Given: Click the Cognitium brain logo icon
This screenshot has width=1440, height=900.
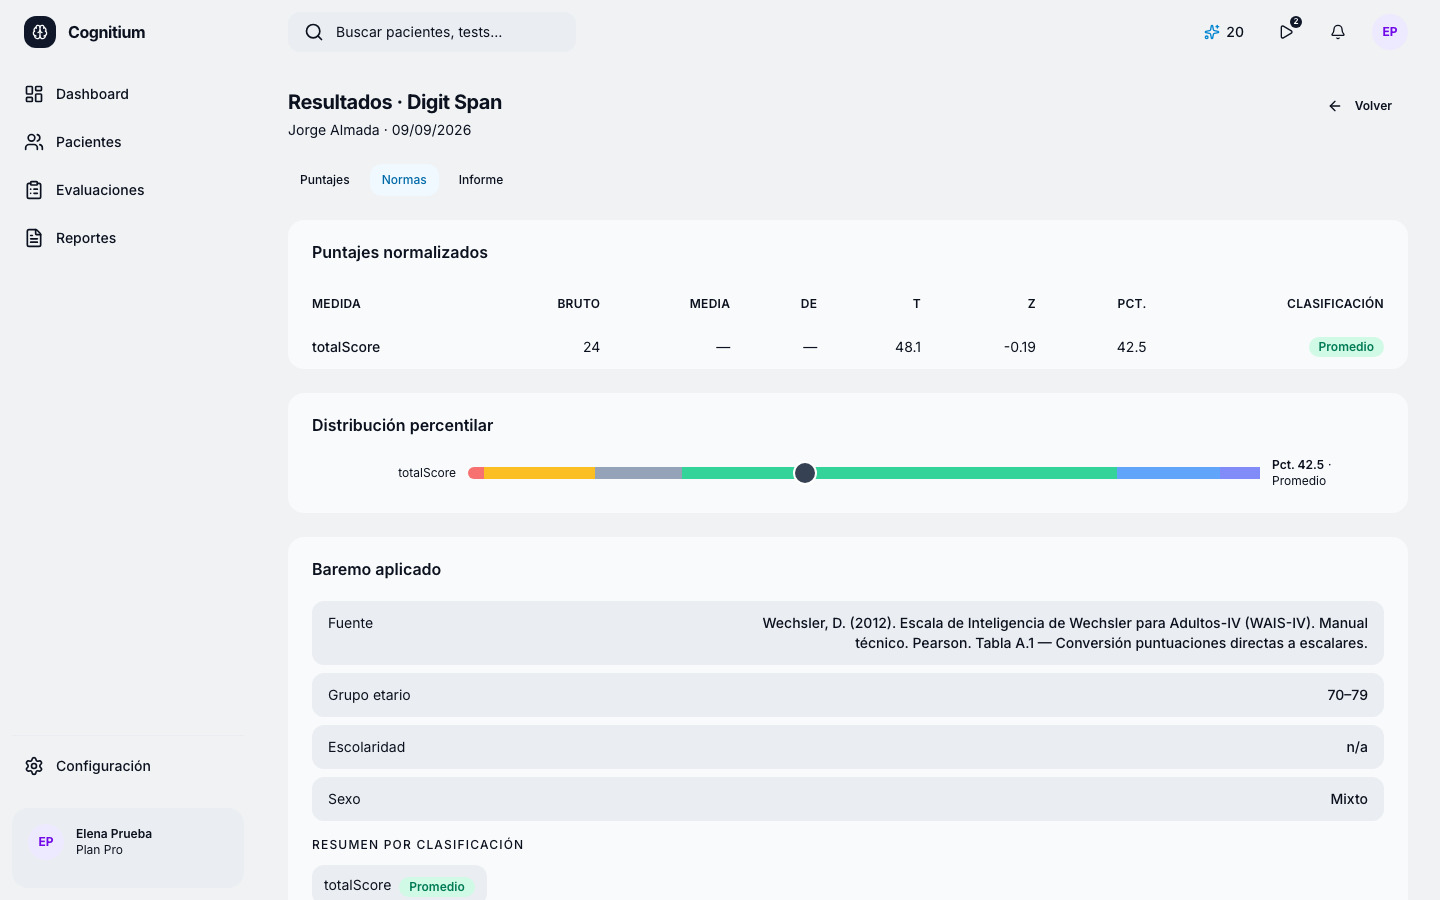Looking at the screenshot, I should (x=40, y=32).
